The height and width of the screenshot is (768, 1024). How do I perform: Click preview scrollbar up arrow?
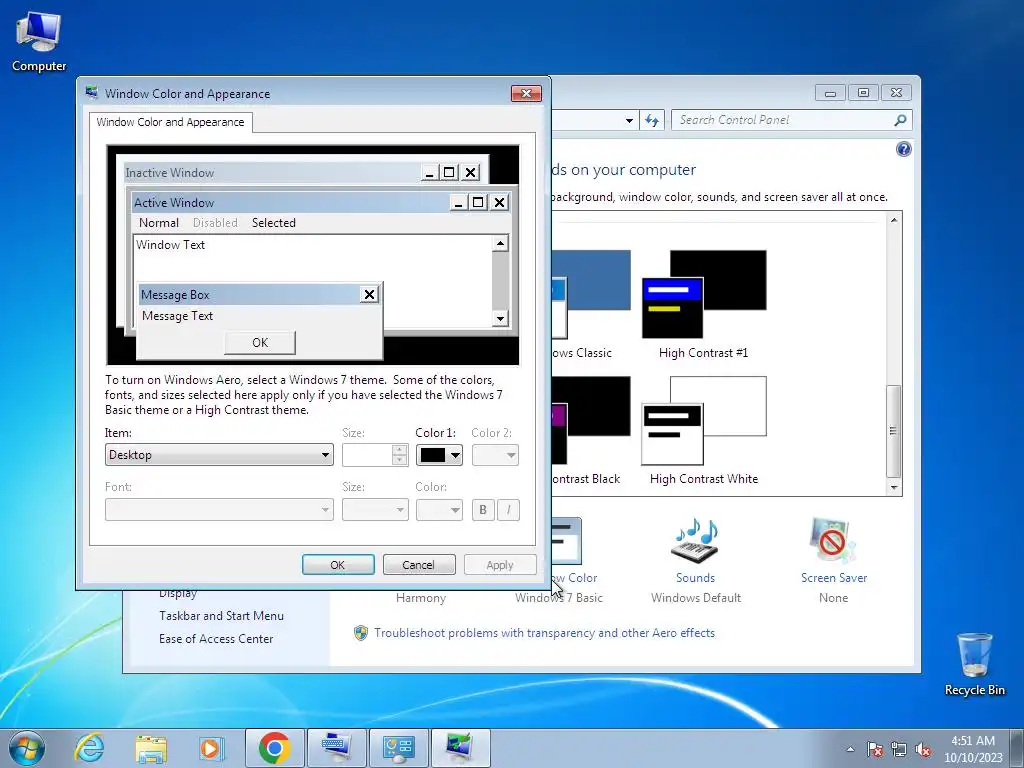(500, 244)
